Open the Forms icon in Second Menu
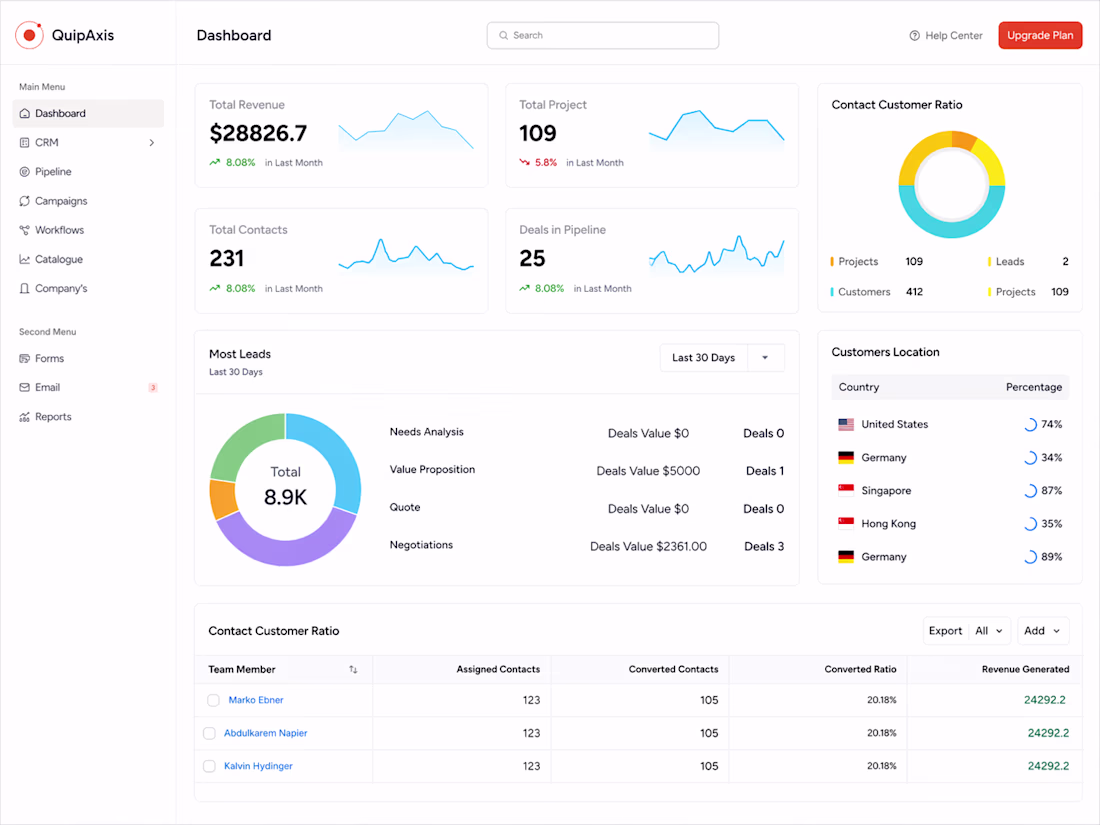Image resolution: width=1100 pixels, height=825 pixels. coord(25,358)
